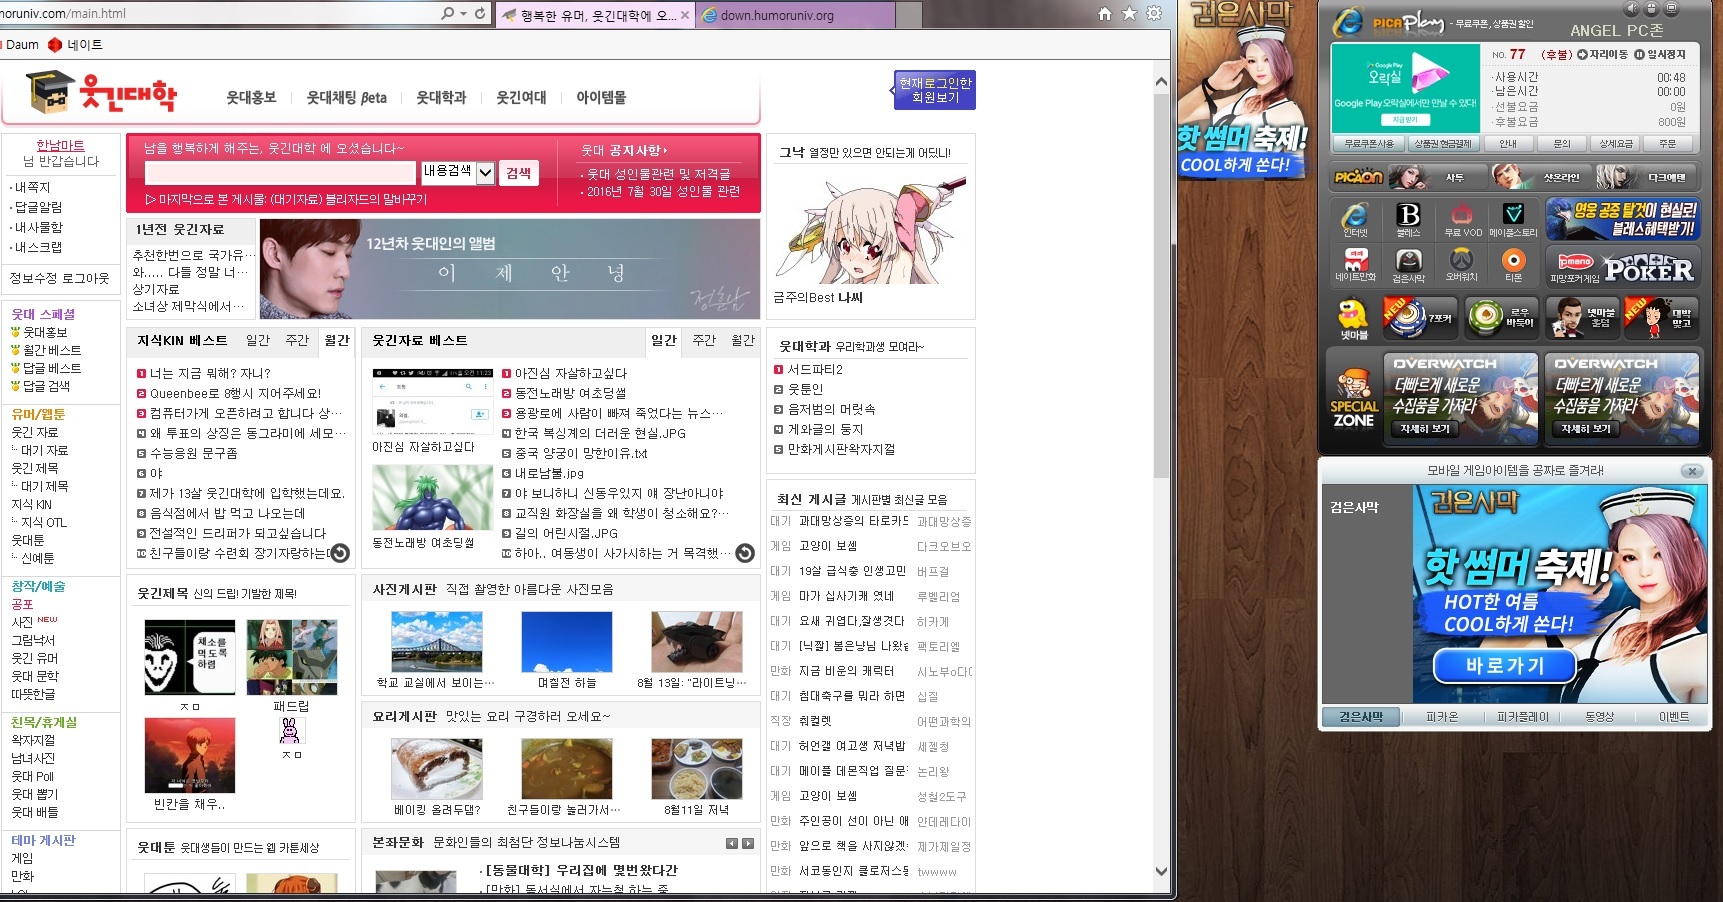Open the browser favorites star icon

[1129, 14]
